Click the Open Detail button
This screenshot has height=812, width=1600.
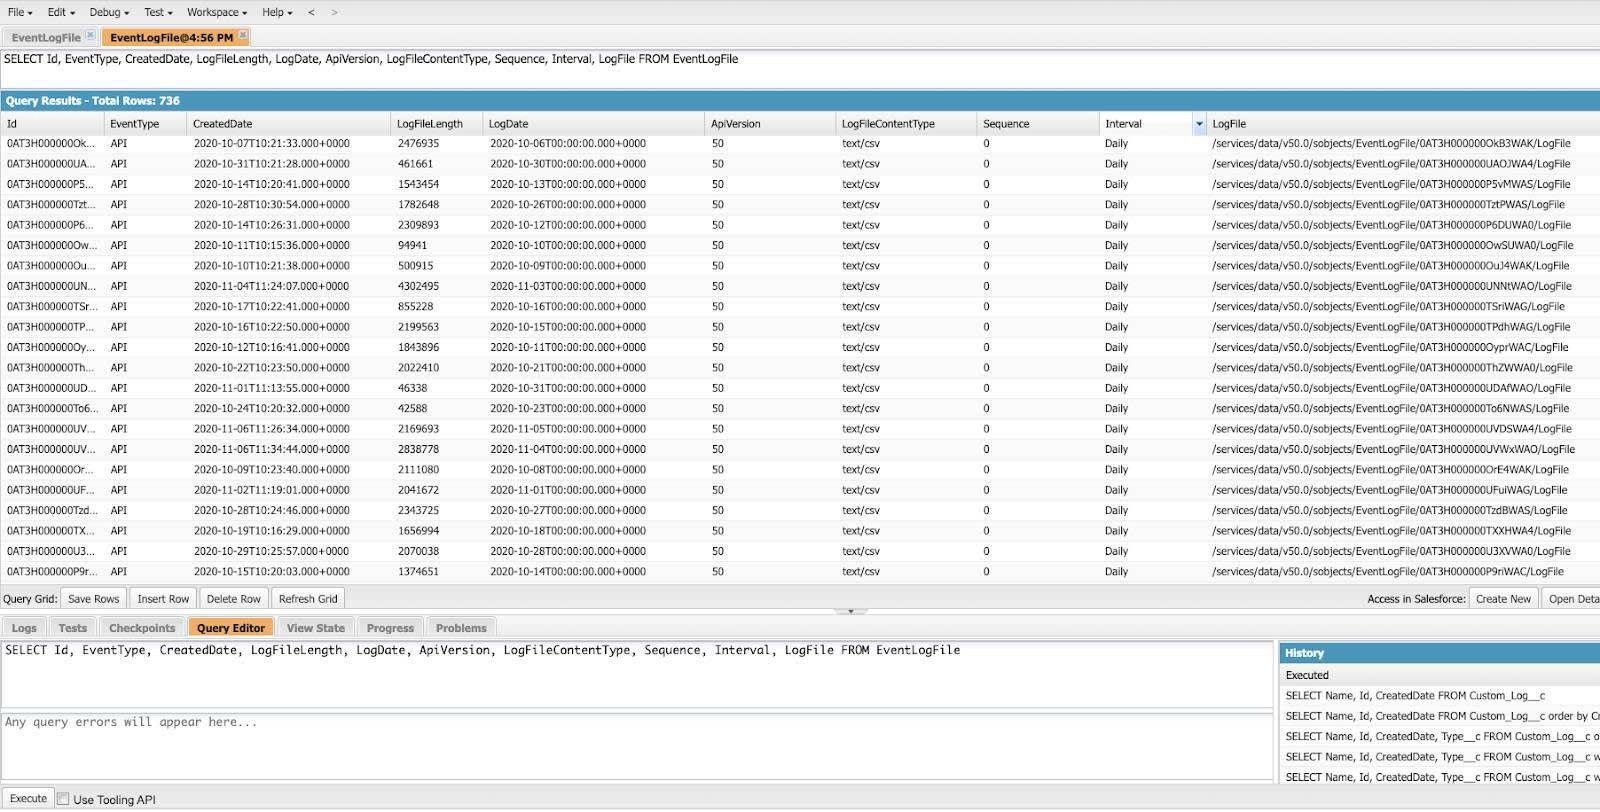click(x=1572, y=599)
